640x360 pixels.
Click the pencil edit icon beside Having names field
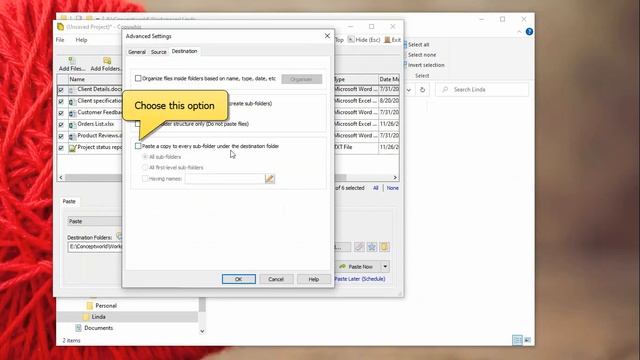click(270, 178)
